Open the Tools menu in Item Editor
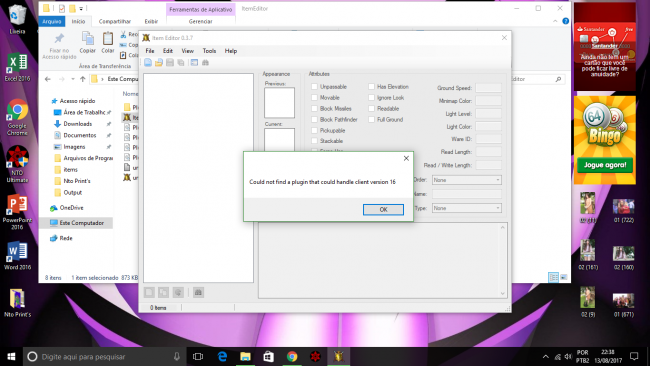The width and height of the screenshot is (650, 366). 209,51
